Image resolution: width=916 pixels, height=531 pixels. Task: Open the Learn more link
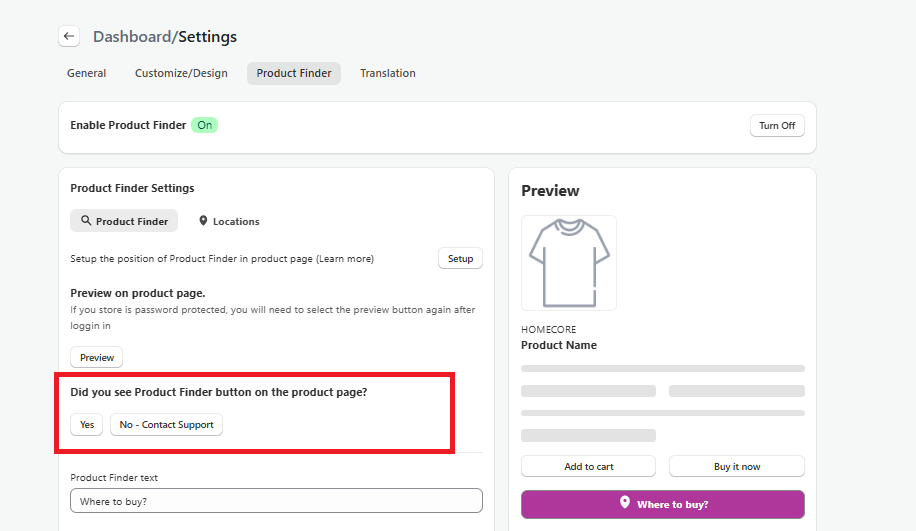coord(345,259)
